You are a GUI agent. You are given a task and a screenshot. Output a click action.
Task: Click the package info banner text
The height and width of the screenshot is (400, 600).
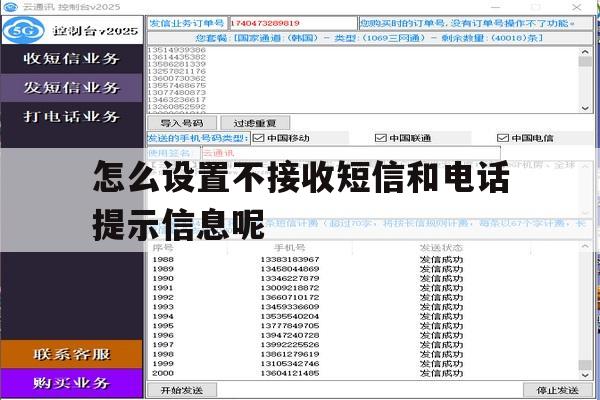tap(369, 38)
